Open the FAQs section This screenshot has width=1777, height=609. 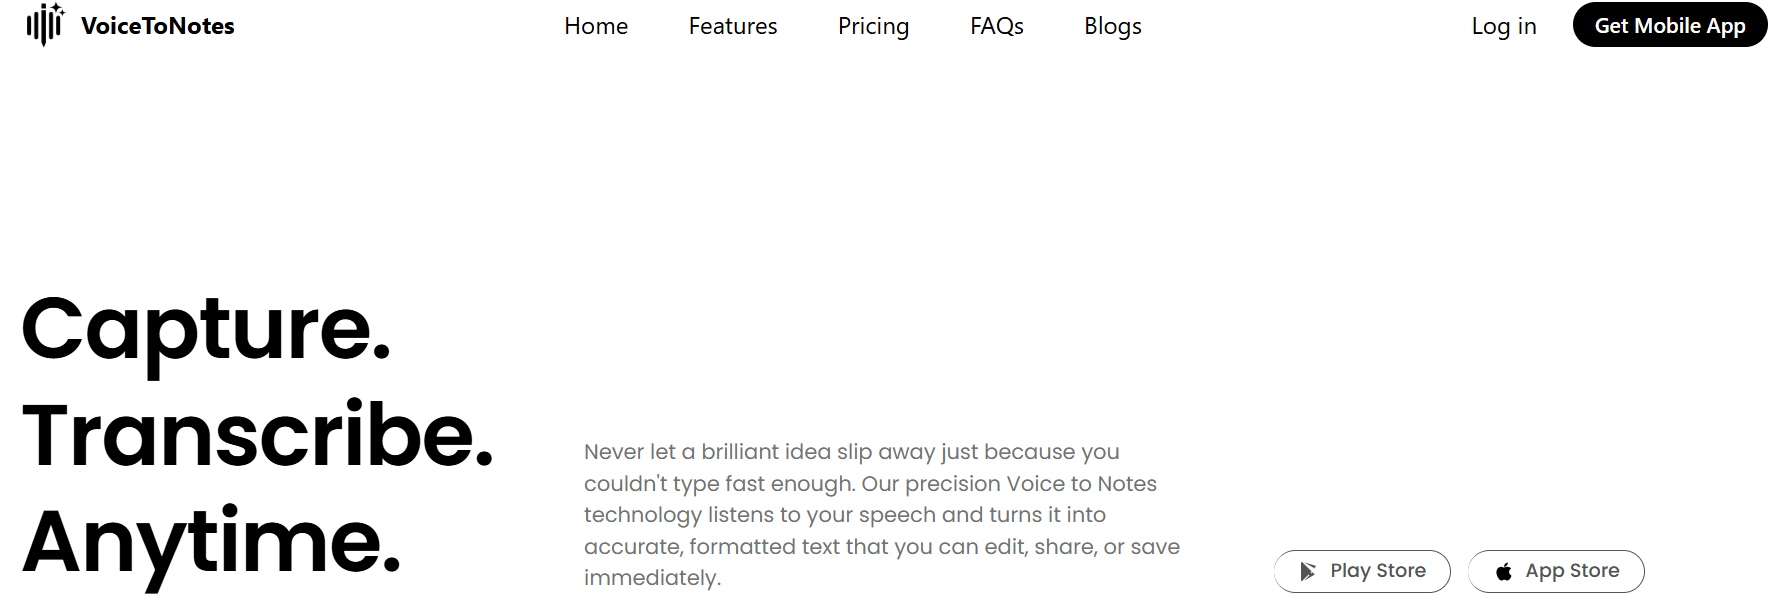996,26
